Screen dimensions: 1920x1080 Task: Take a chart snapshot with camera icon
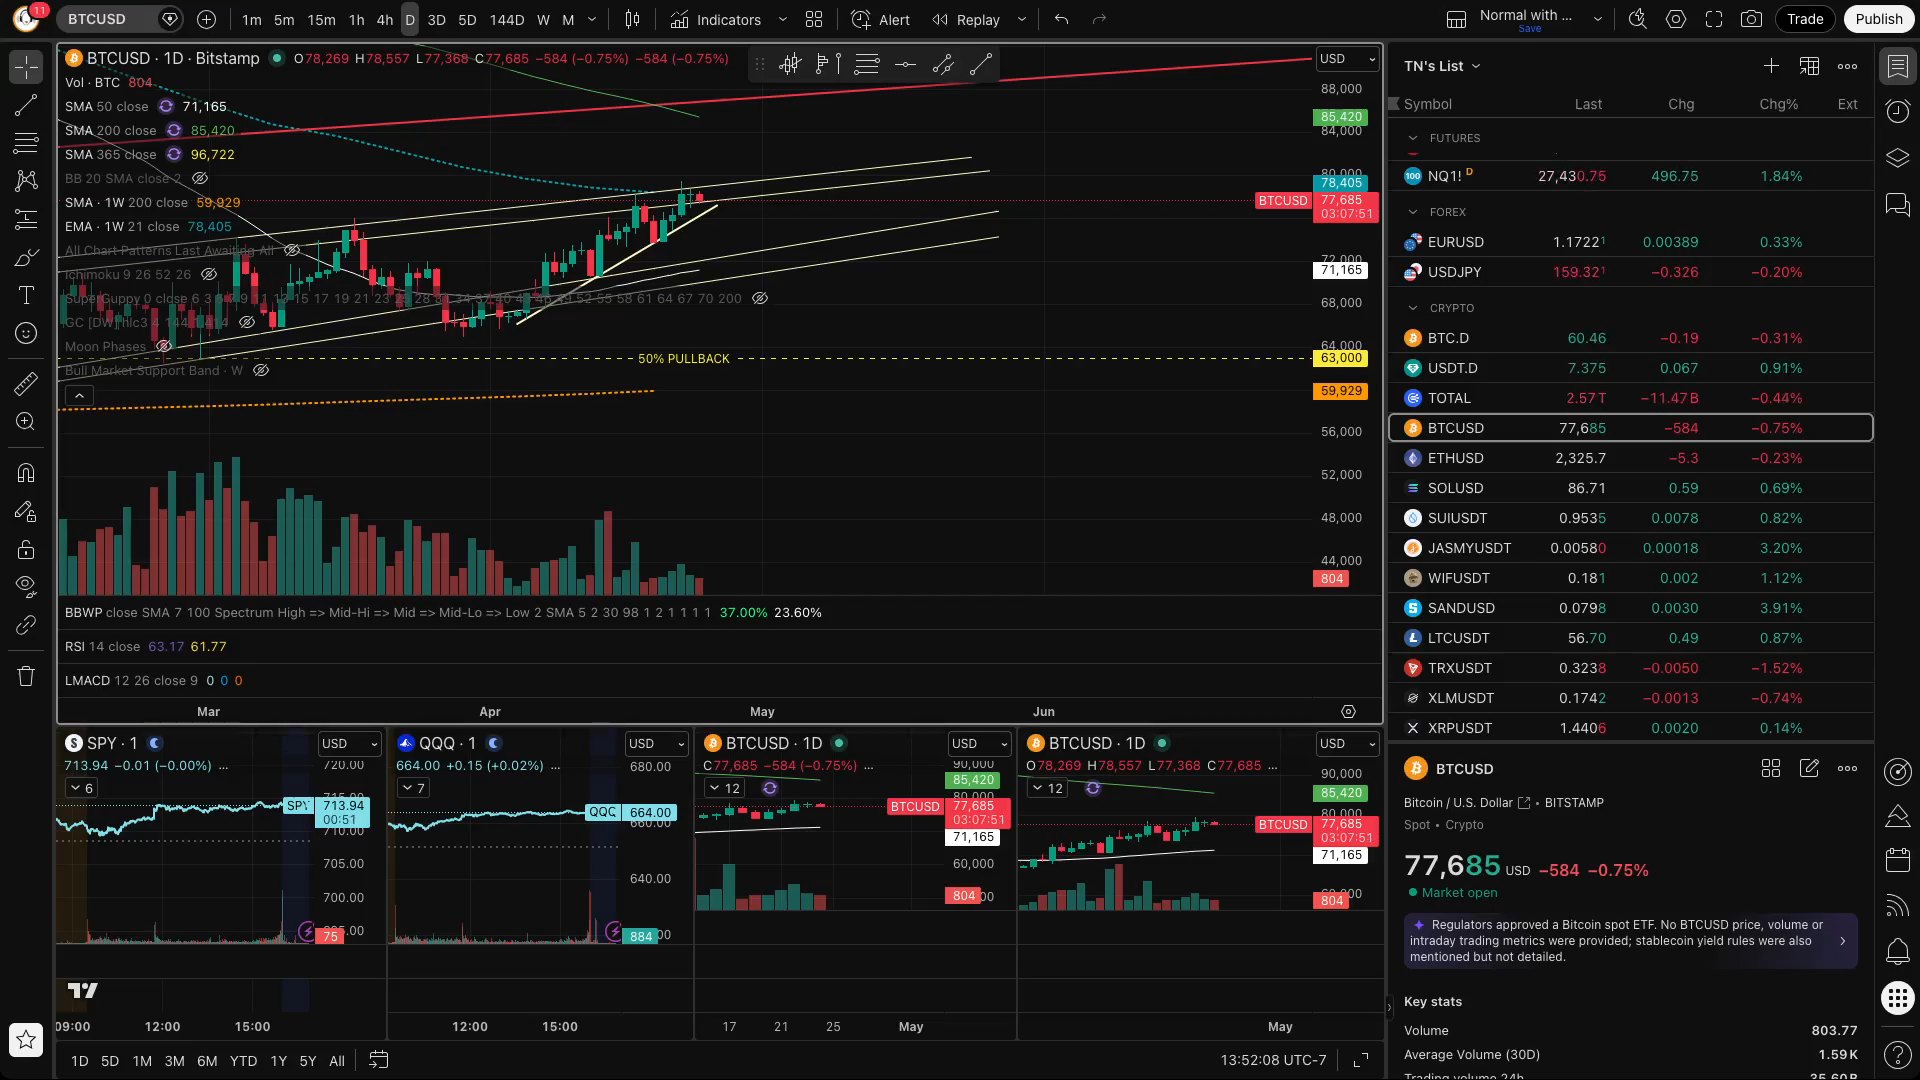pyautogui.click(x=1751, y=19)
